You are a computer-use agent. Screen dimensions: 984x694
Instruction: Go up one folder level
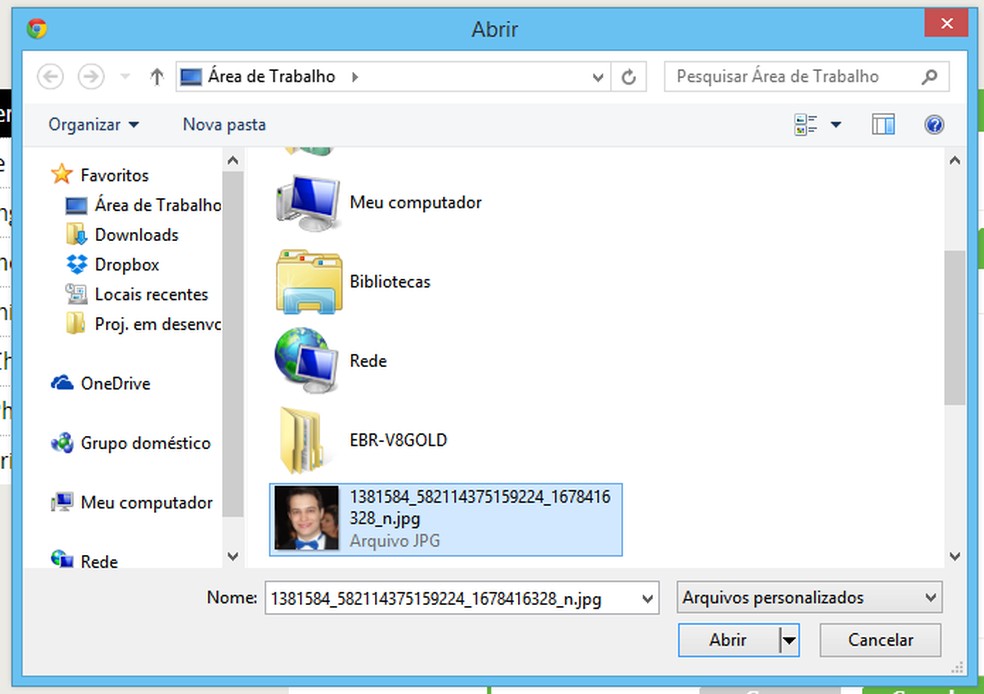157,77
